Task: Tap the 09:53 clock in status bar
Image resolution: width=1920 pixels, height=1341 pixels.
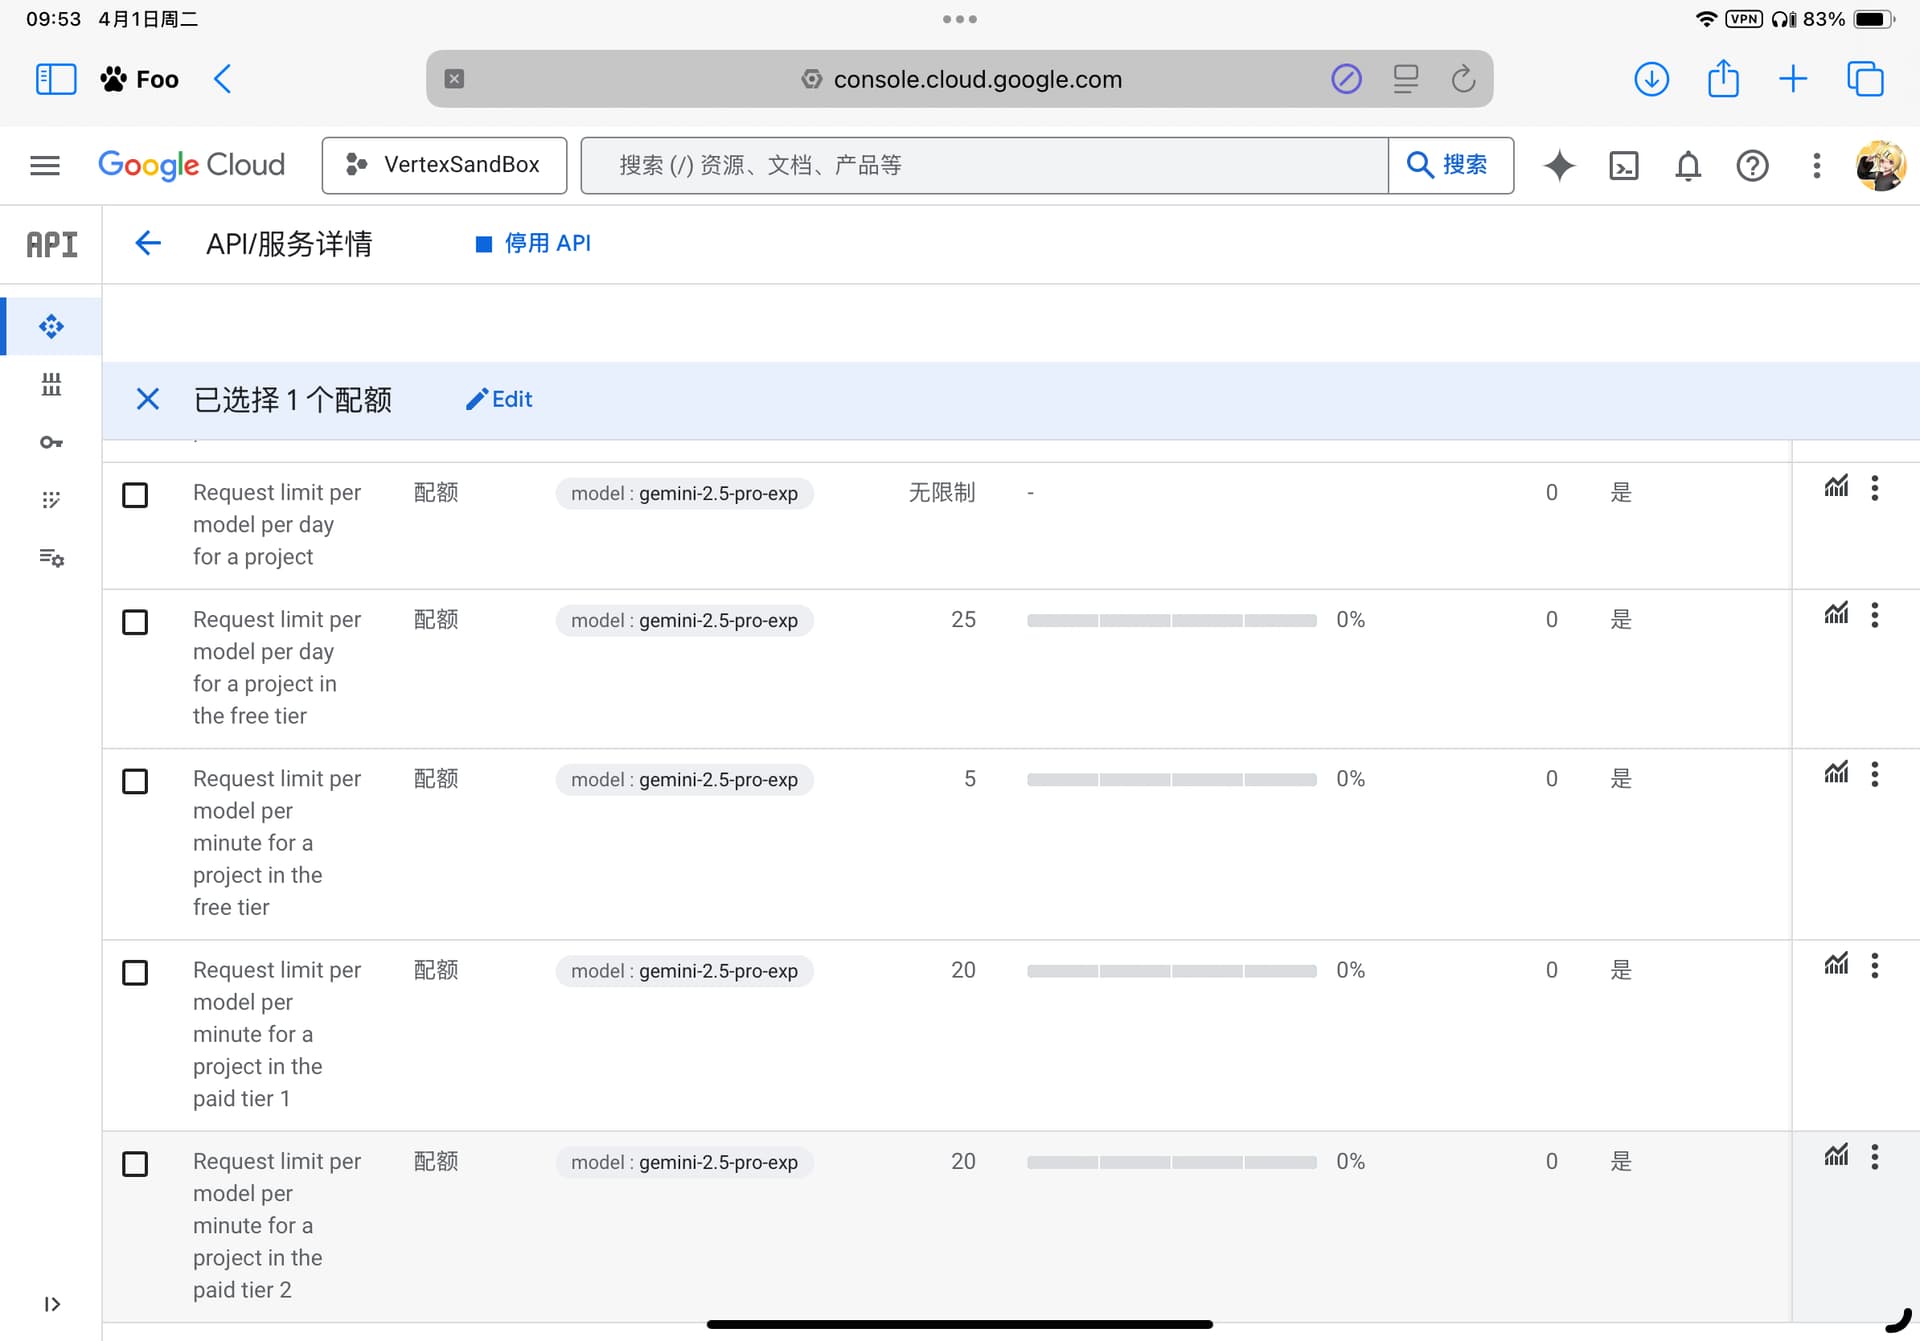Action: [x=53, y=19]
